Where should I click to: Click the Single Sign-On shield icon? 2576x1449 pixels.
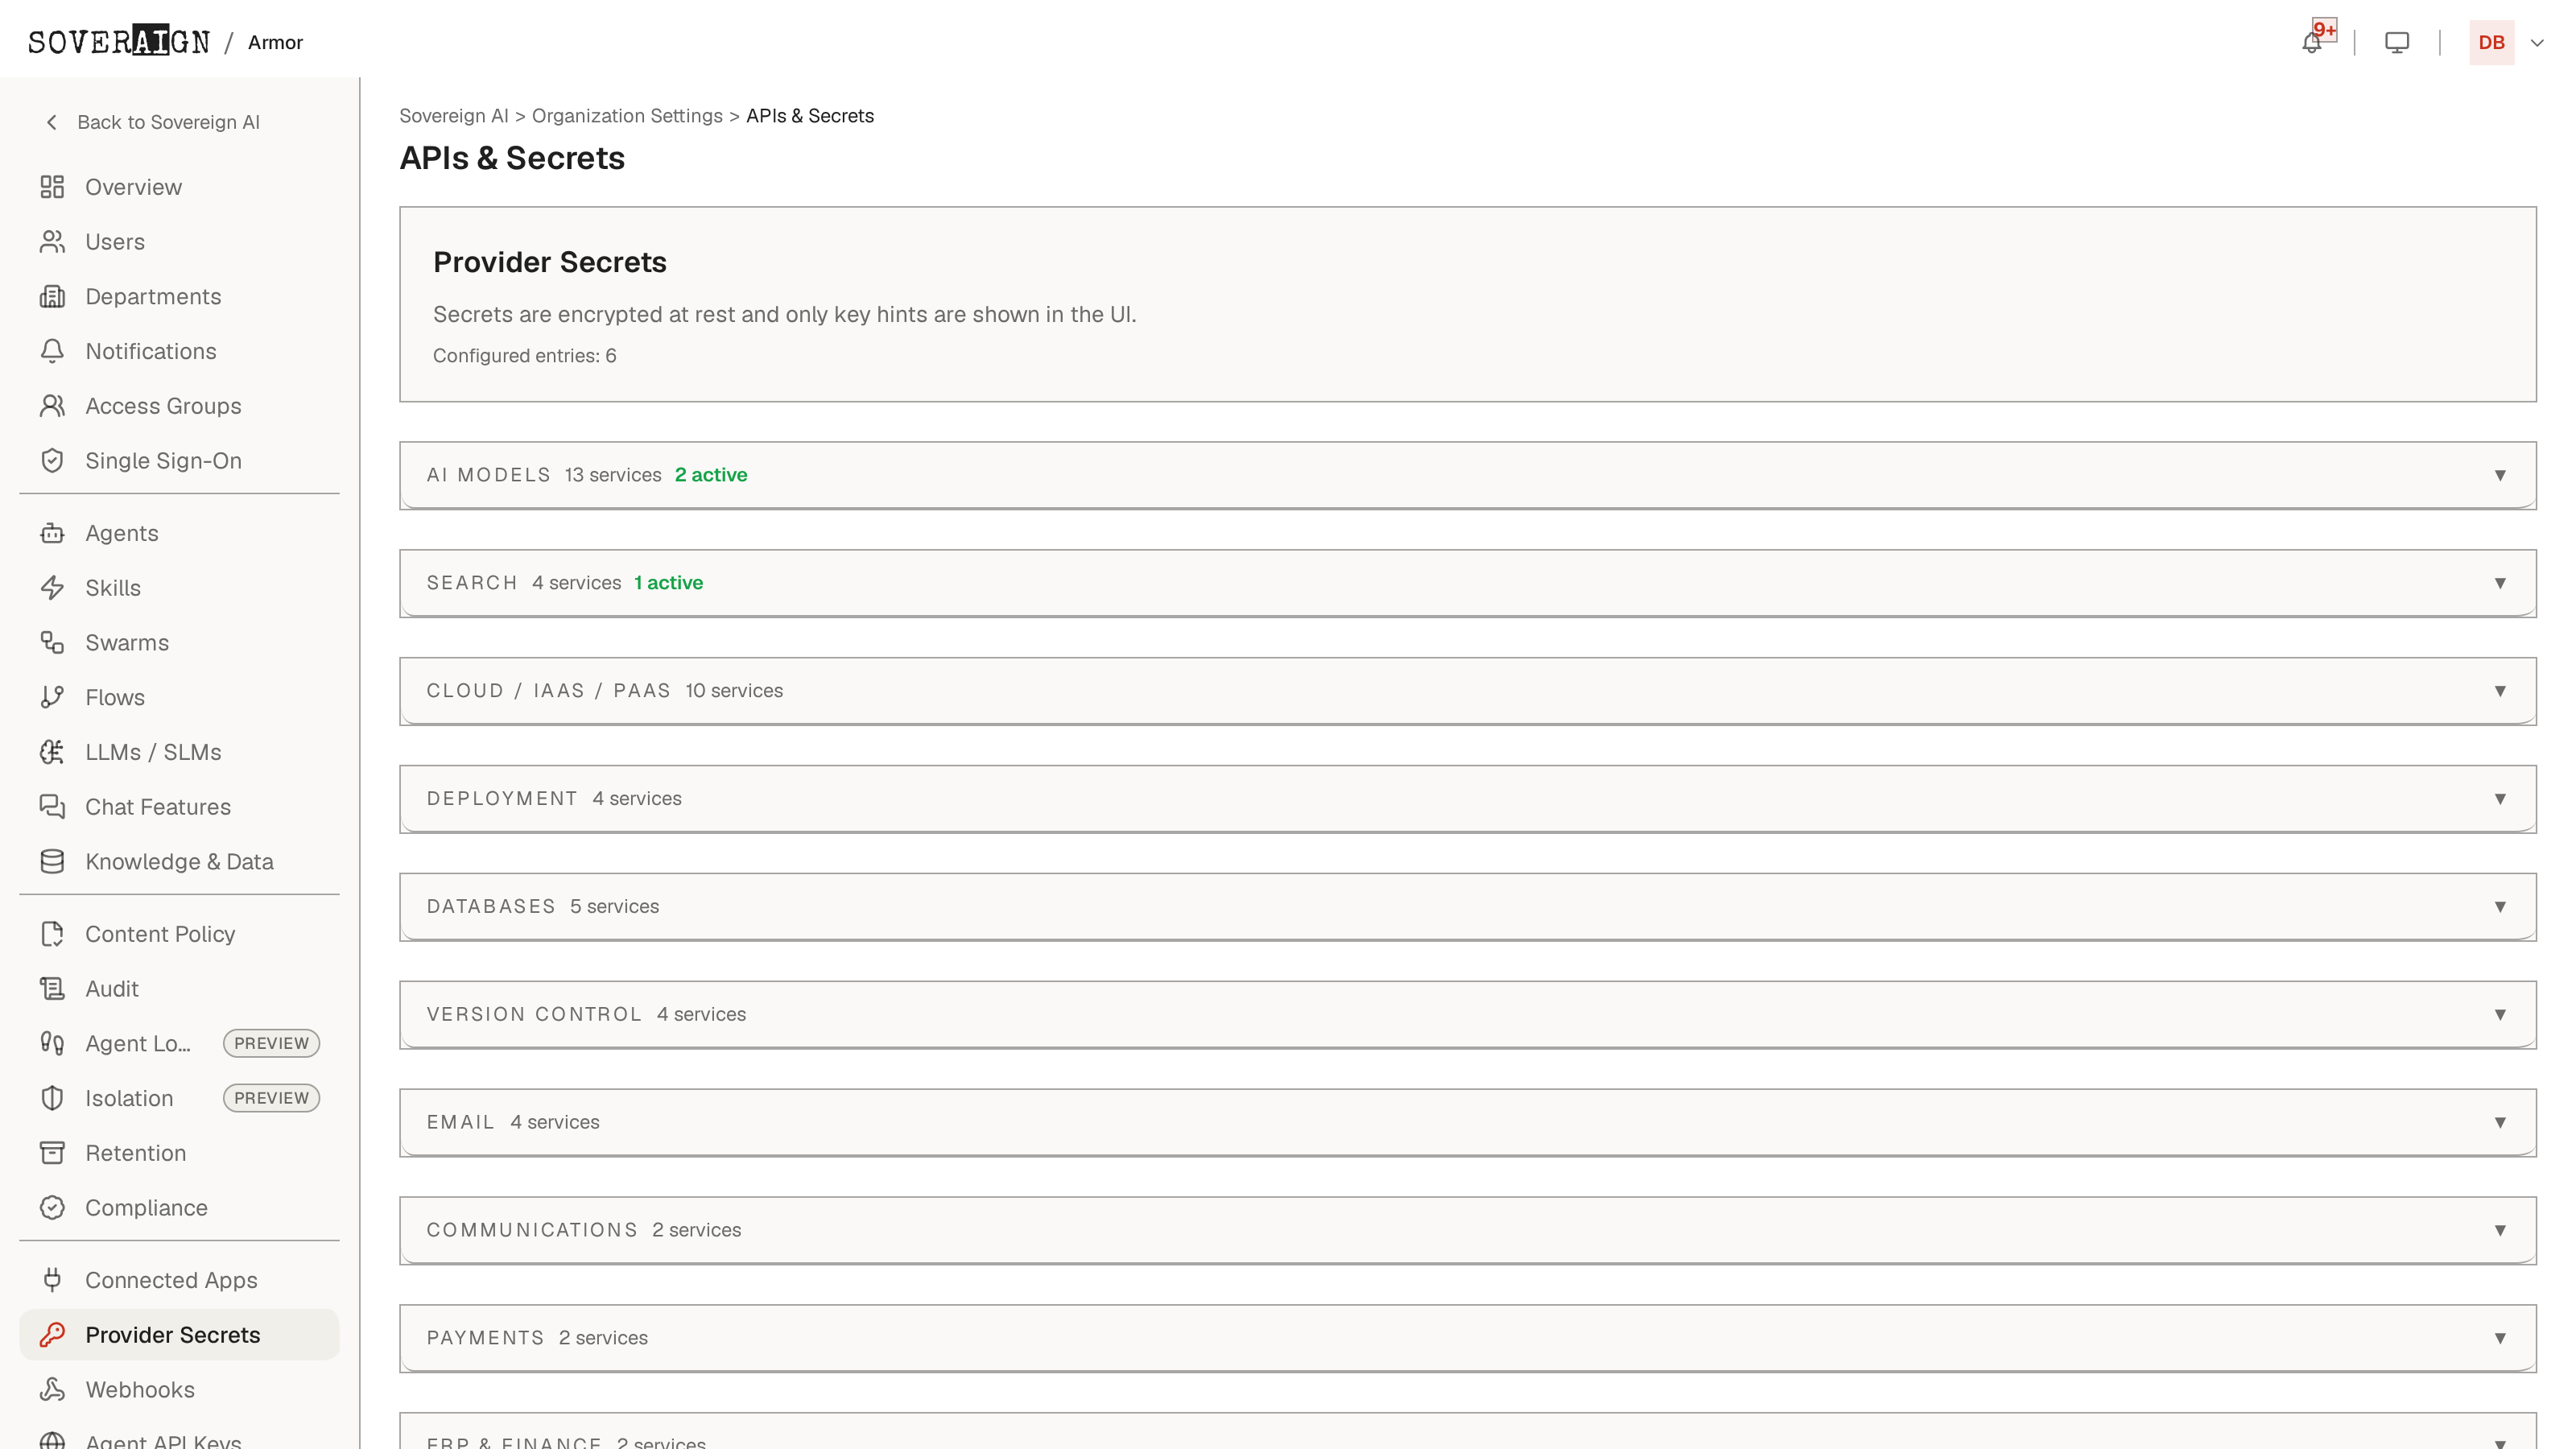[x=52, y=461]
